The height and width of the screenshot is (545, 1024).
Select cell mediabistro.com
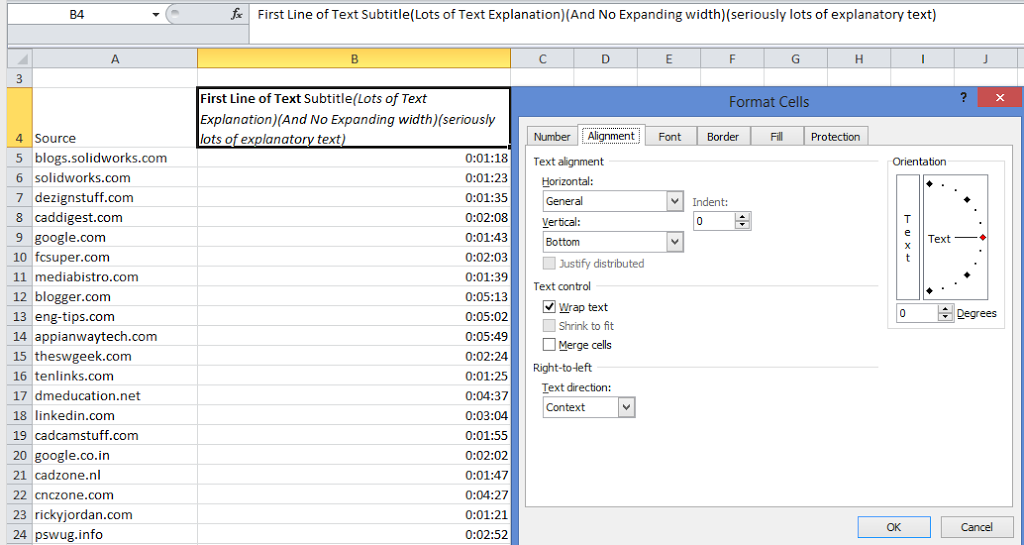pyautogui.click(x=115, y=277)
